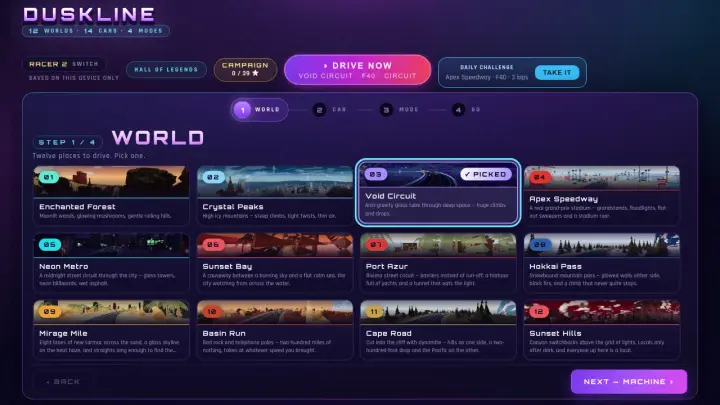Viewport: 720px width, 405px height.
Task: Take the daily challenge with Take It
Action: 557,73
